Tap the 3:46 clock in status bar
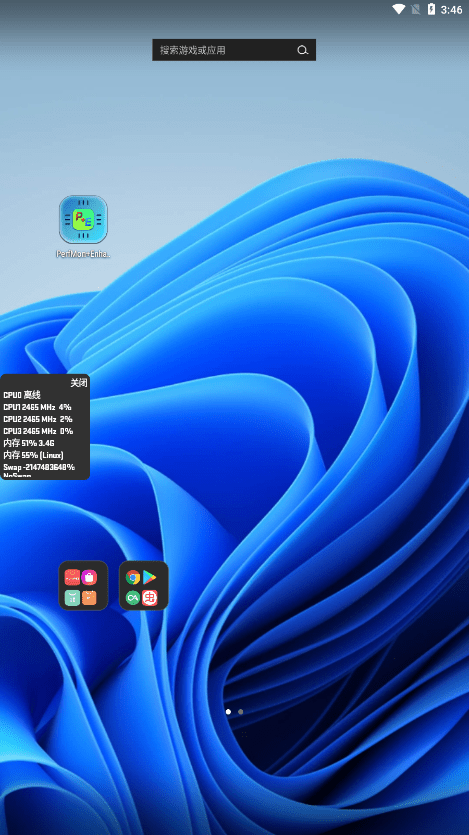The image size is (469, 835). (x=451, y=10)
